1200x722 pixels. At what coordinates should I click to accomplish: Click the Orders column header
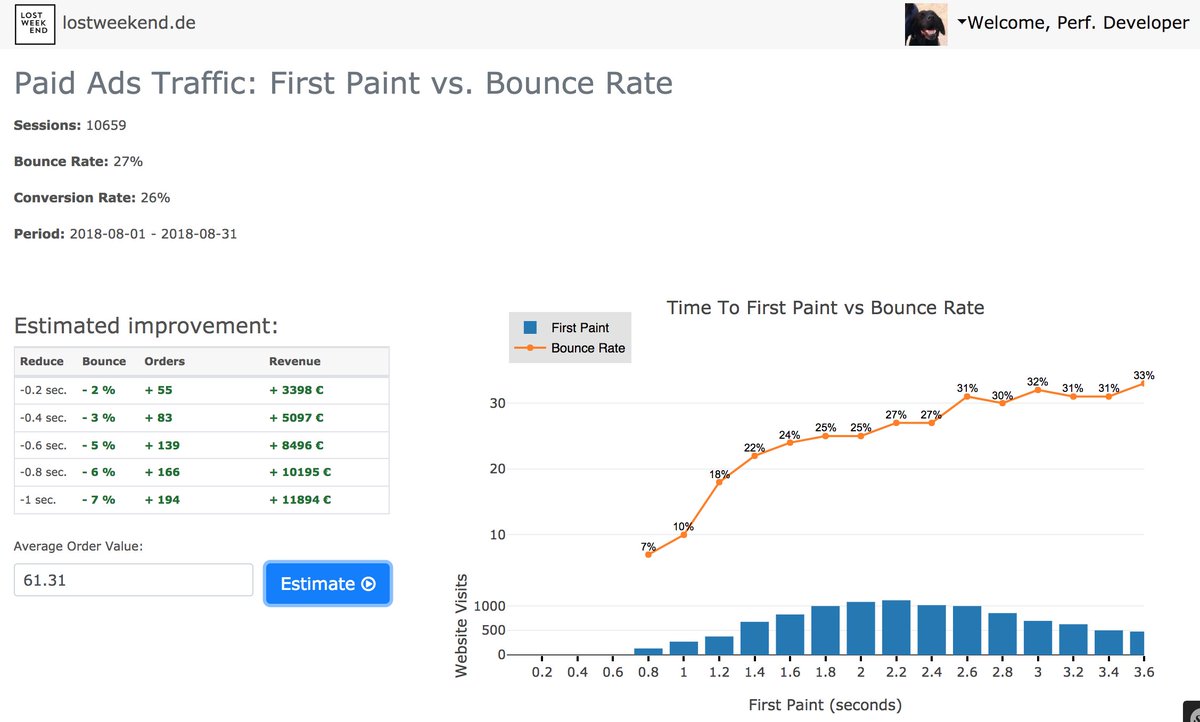[x=164, y=361]
